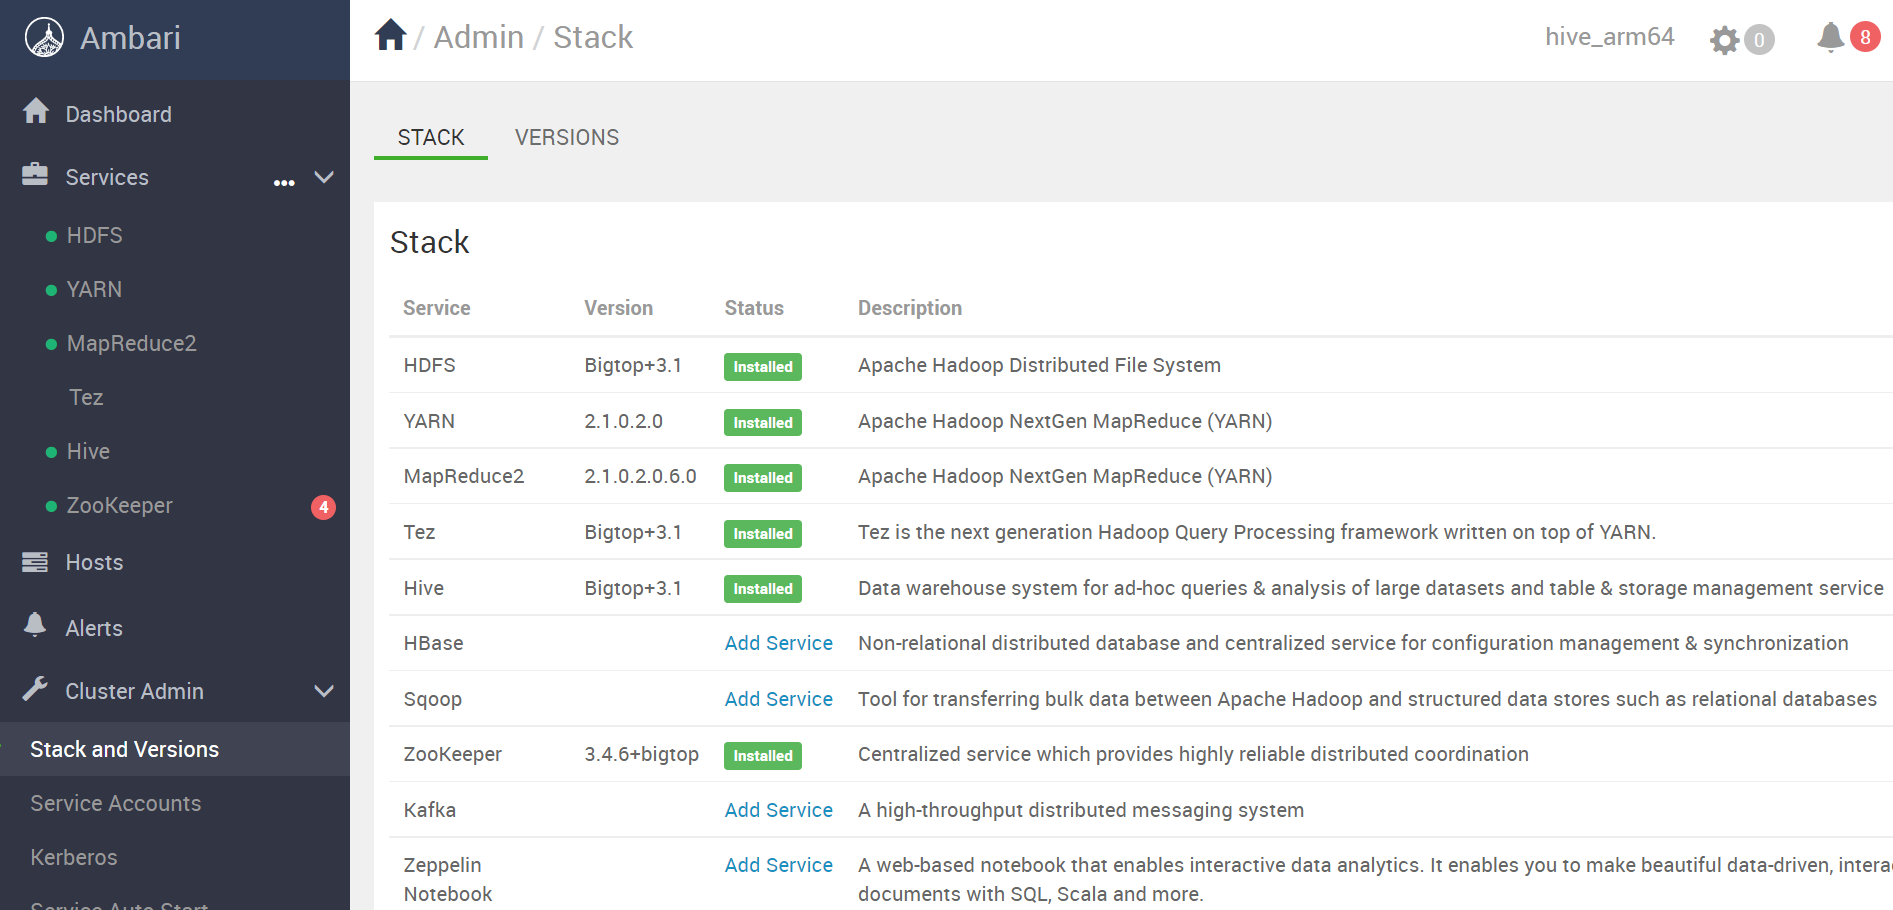
Task: Click Add Service for HBase
Action: click(778, 643)
